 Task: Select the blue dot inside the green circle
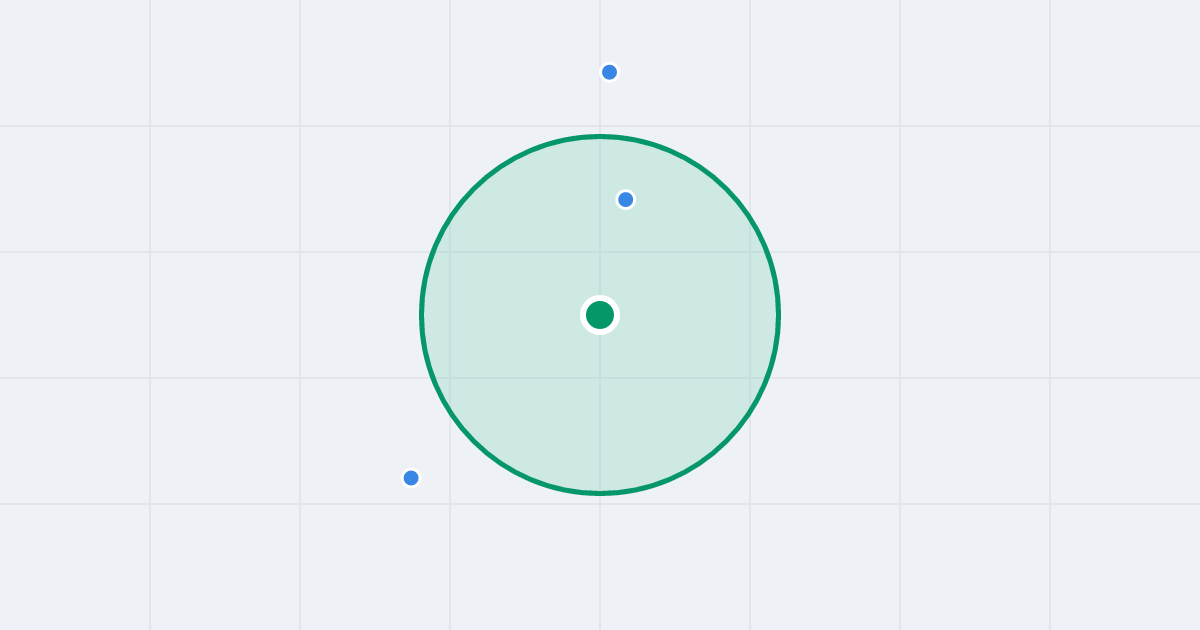[x=626, y=200]
